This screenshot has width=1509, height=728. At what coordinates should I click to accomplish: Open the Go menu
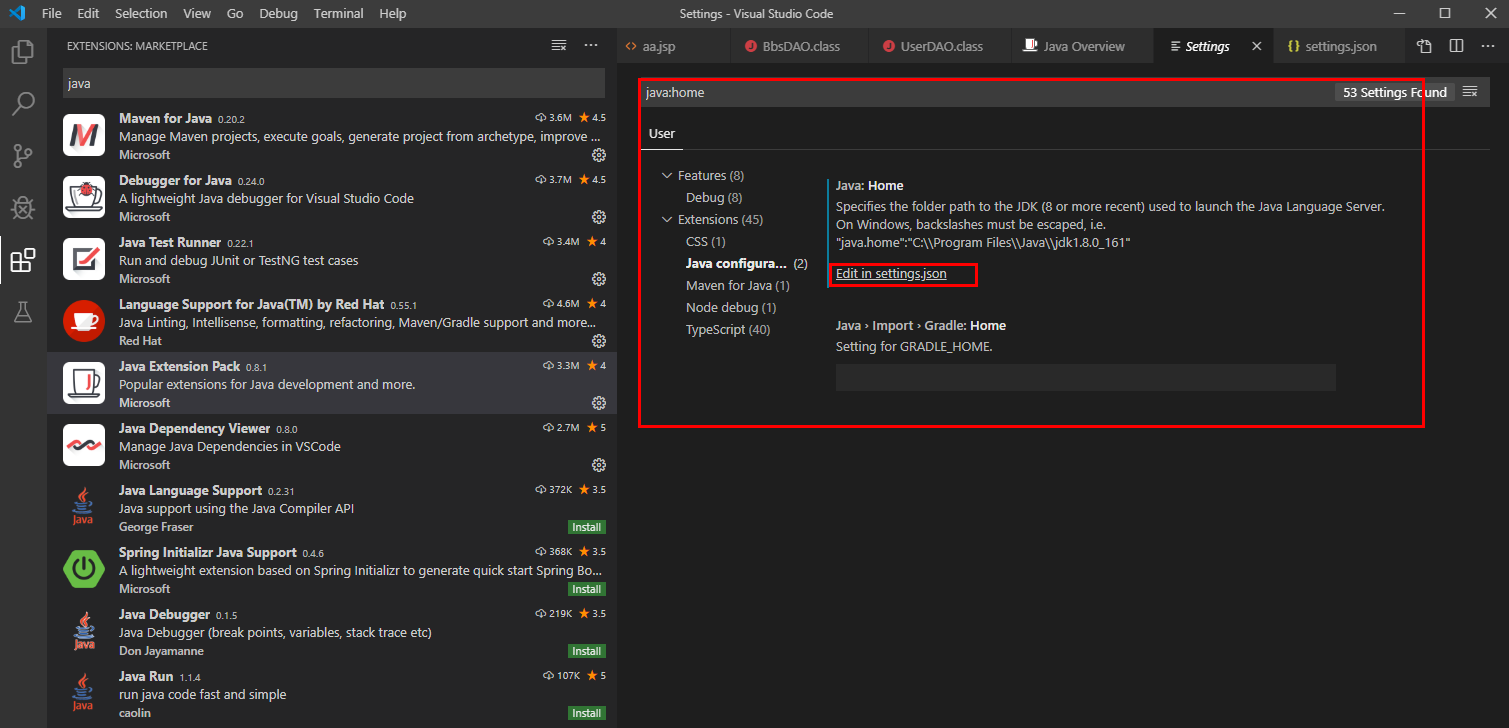(235, 13)
